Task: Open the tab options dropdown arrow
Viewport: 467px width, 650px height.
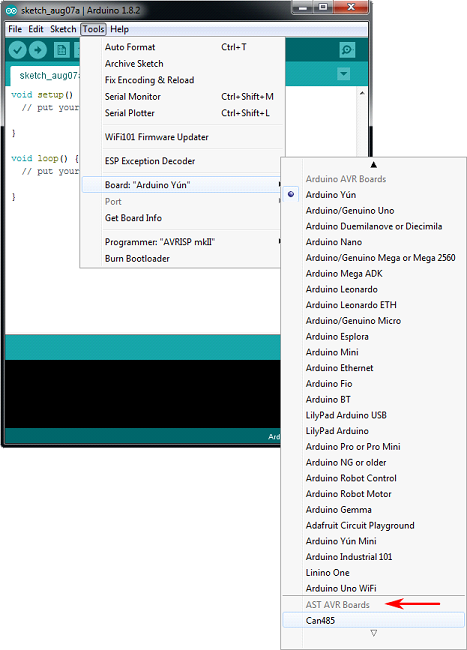Action: click(344, 74)
